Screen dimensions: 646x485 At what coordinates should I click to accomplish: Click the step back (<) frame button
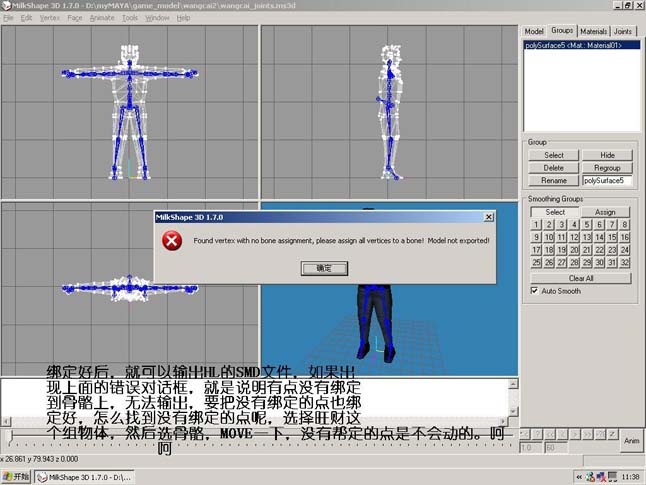[x=562, y=434]
